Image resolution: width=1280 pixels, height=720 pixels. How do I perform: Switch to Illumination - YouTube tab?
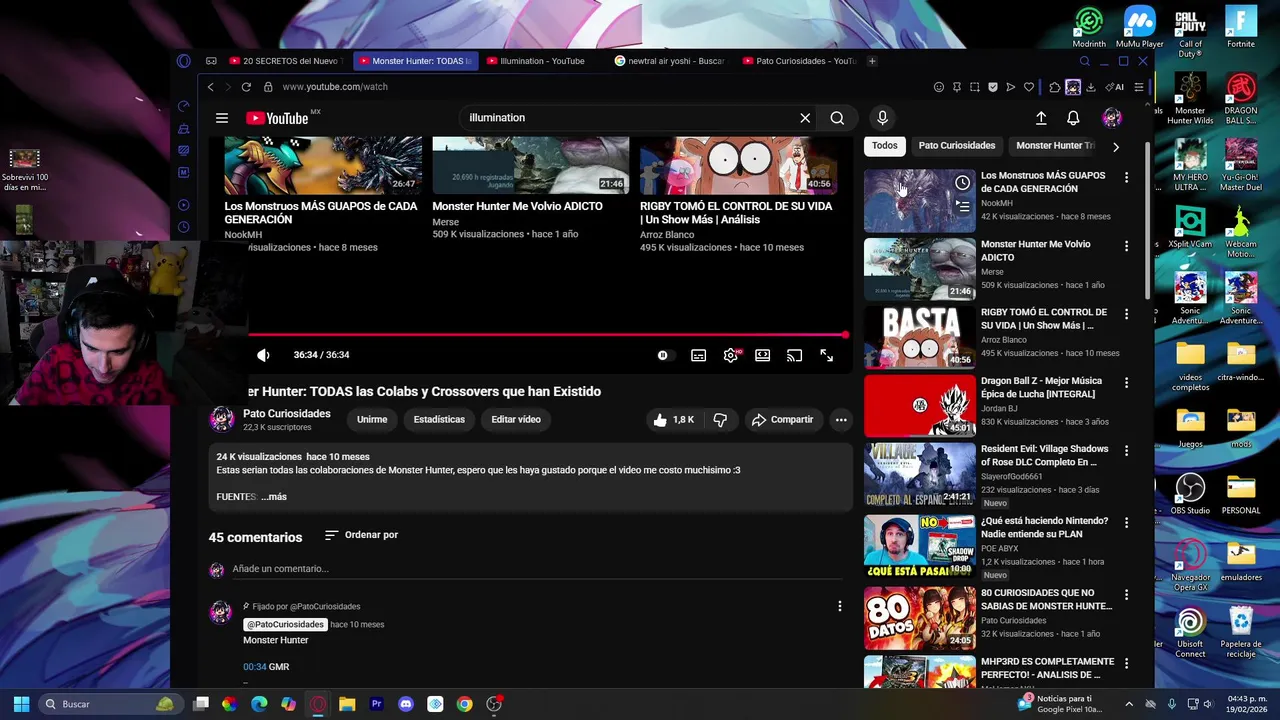[x=542, y=61]
